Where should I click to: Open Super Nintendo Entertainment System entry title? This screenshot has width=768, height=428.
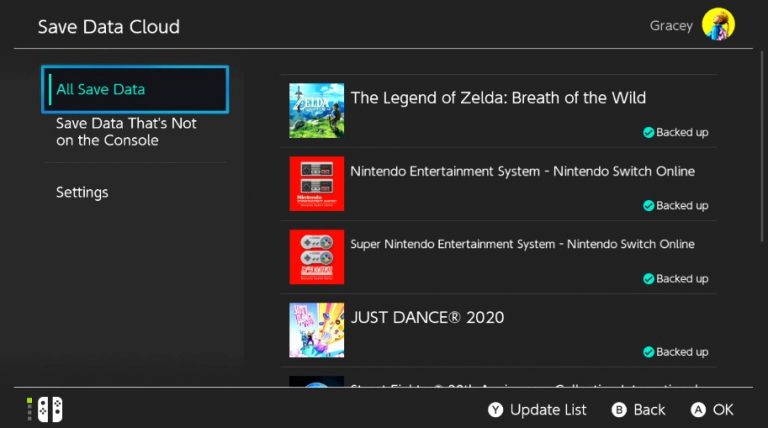(x=523, y=244)
